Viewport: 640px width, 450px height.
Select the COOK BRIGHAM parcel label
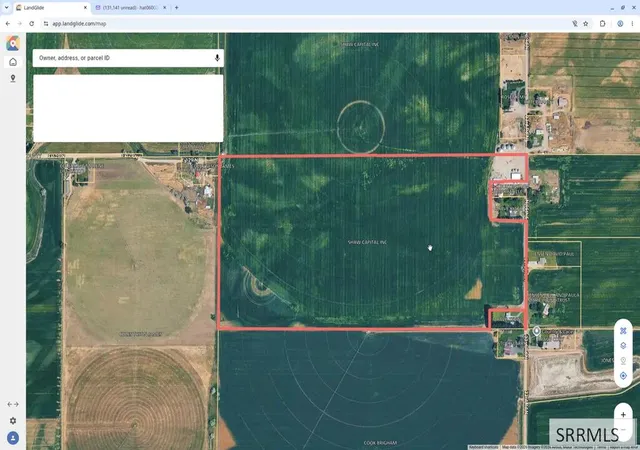click(x=380, y=443)
